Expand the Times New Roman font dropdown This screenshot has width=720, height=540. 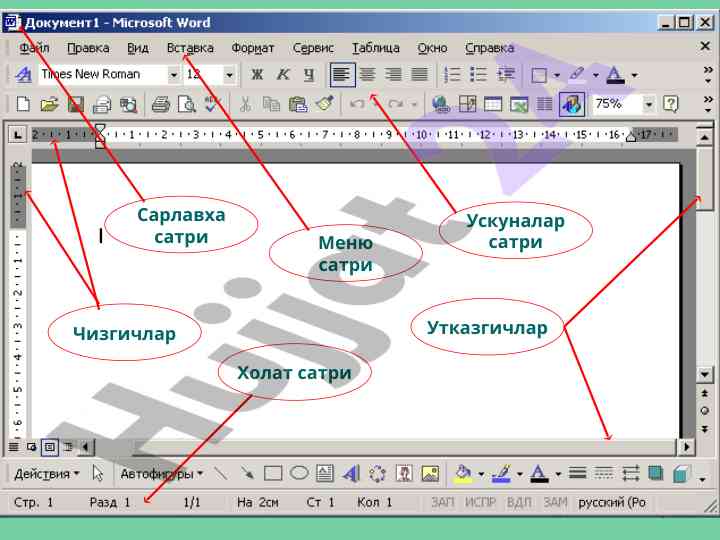(x=174, y=75)
